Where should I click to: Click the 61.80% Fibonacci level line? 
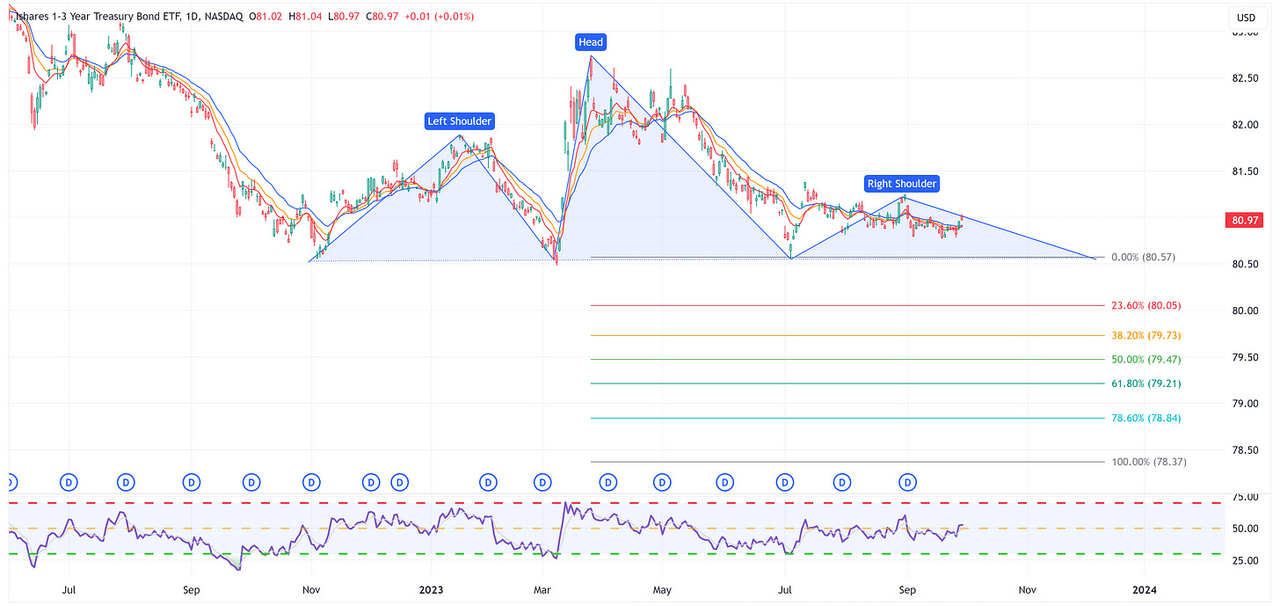(x=850, y=382)
